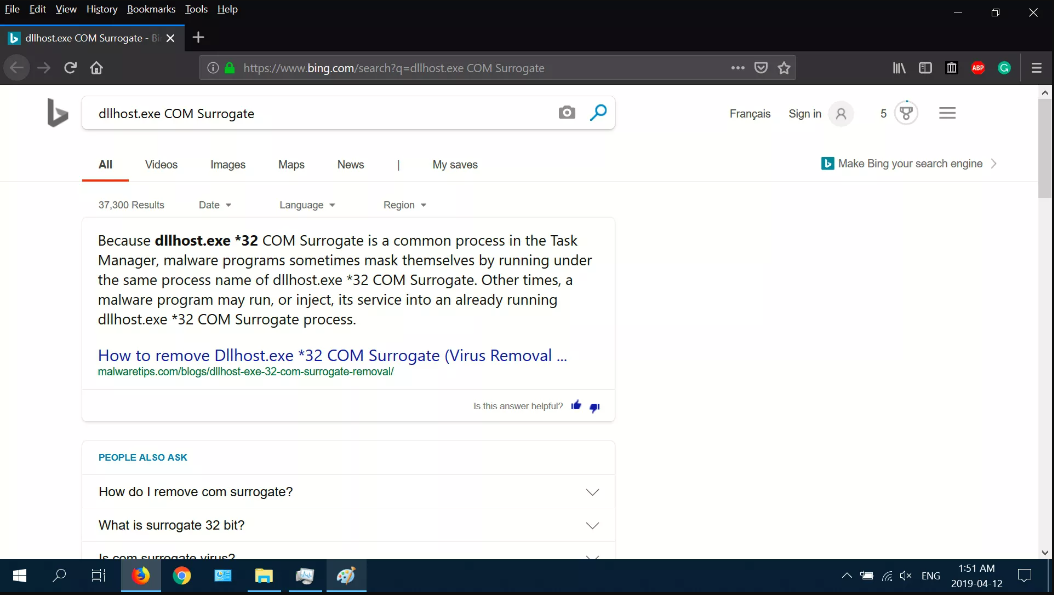Image resolution: width=1054 pixels, height=595 pixels.
Task: Open the File menu
Action: click(12, 9)
